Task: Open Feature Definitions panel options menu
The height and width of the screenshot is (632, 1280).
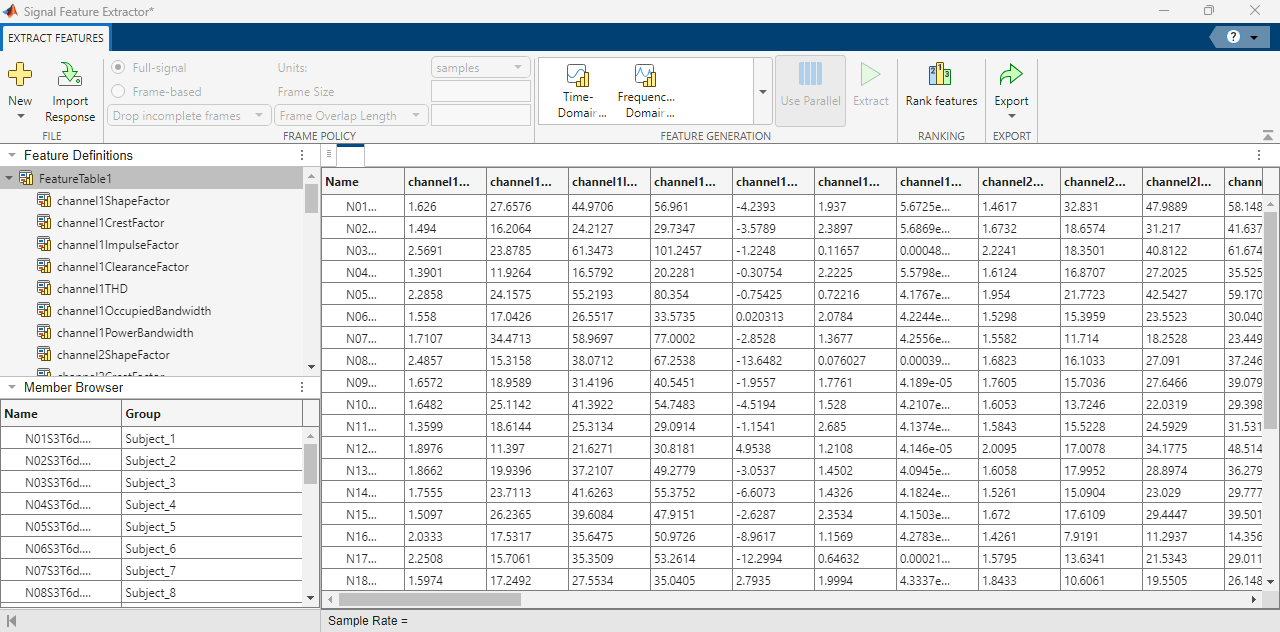Action: (302, 155)
